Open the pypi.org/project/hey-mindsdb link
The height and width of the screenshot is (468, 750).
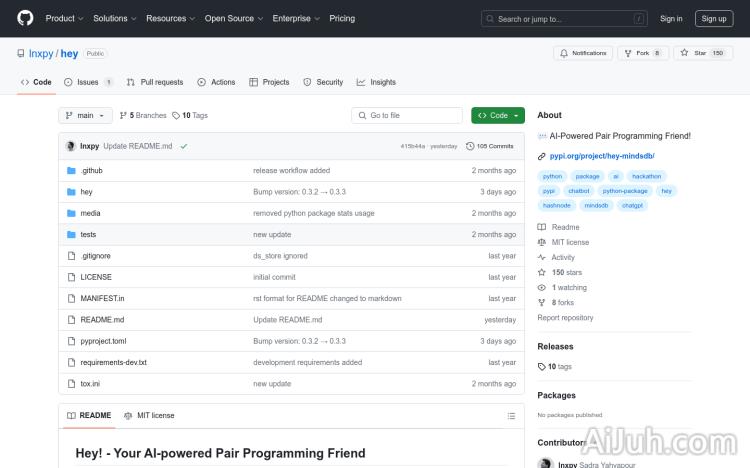pos(601,156)
